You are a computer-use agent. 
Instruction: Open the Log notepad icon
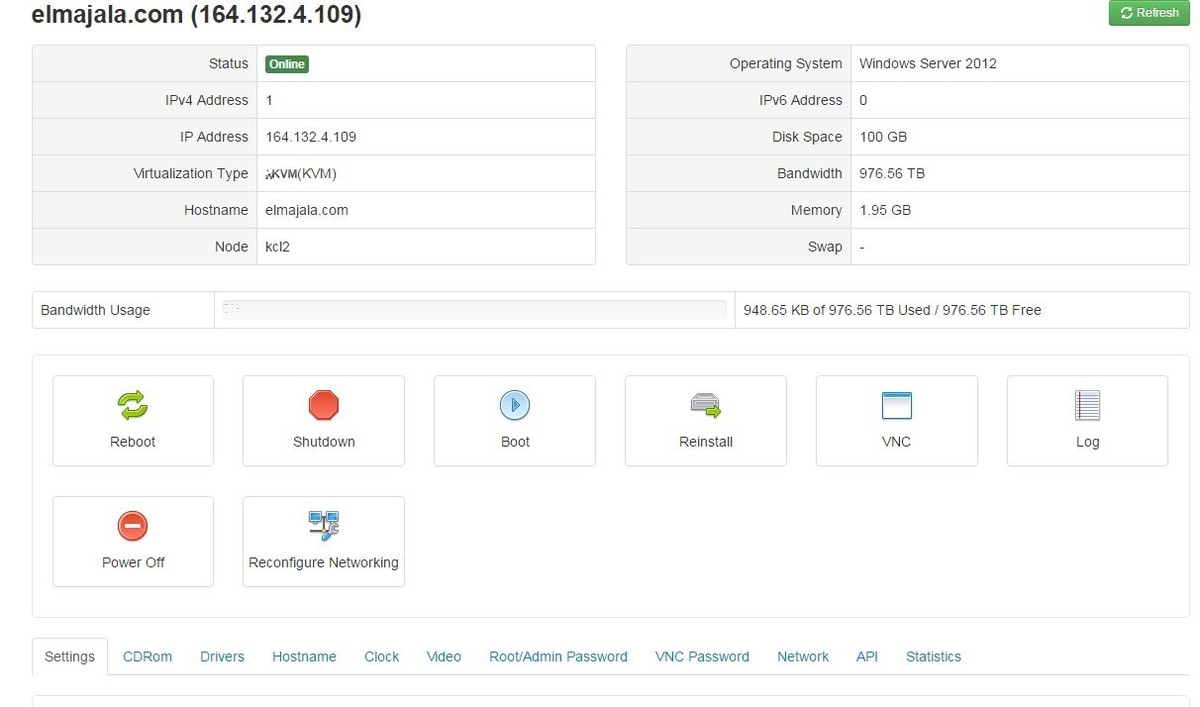tap(1087, 405)
